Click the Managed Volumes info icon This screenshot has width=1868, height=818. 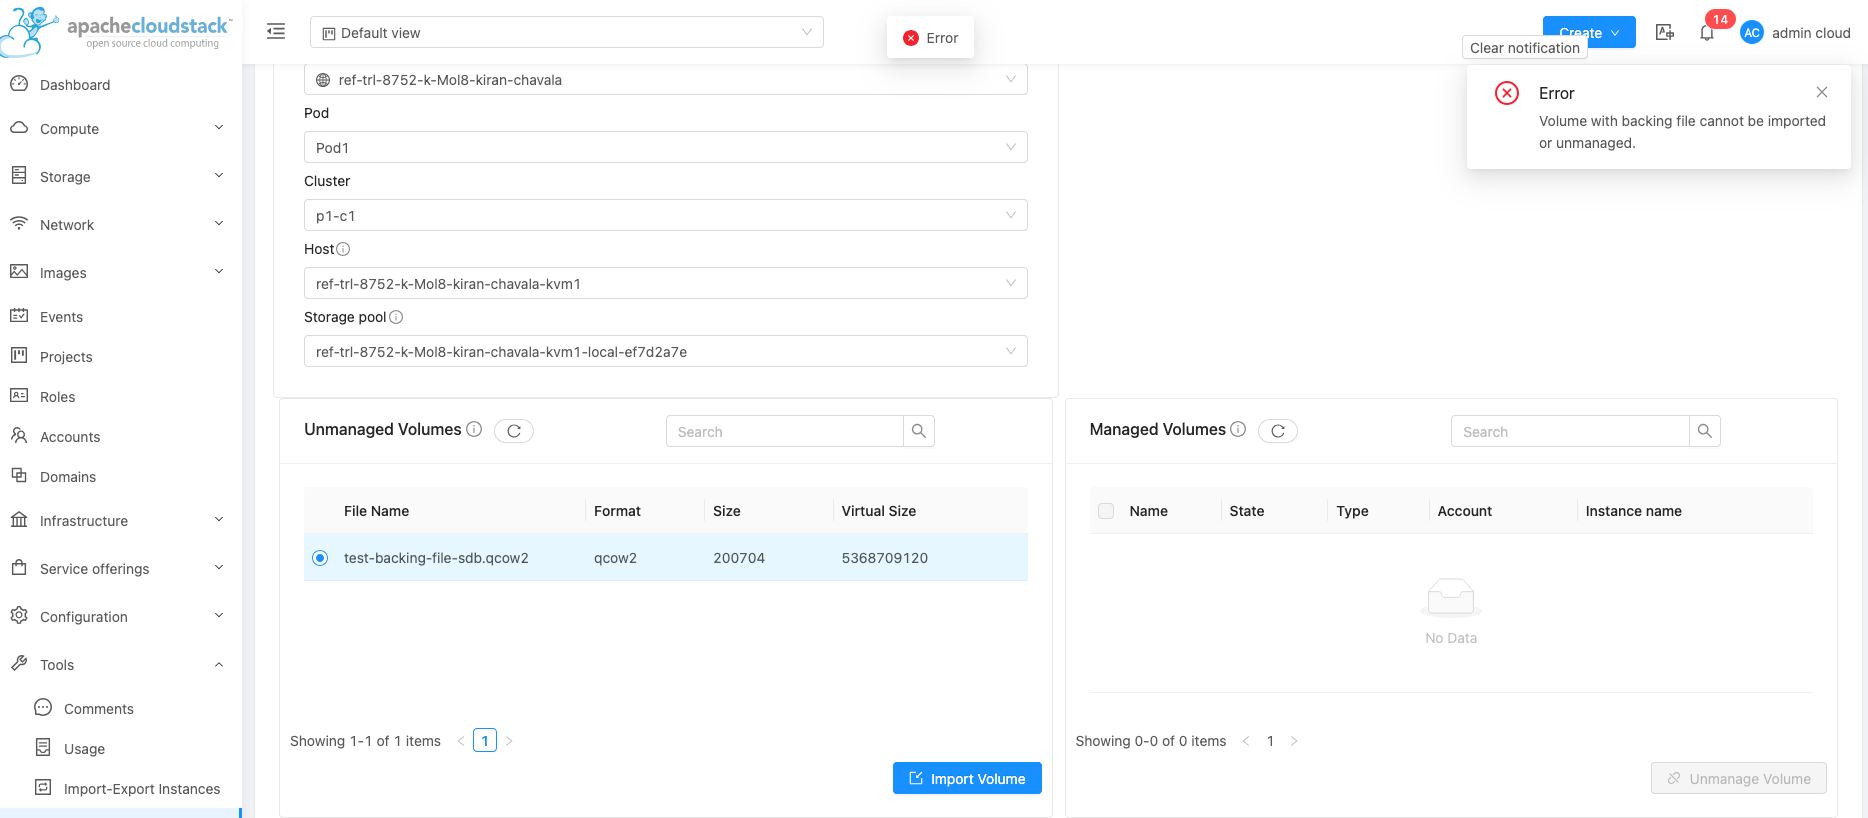(1238, 429)
